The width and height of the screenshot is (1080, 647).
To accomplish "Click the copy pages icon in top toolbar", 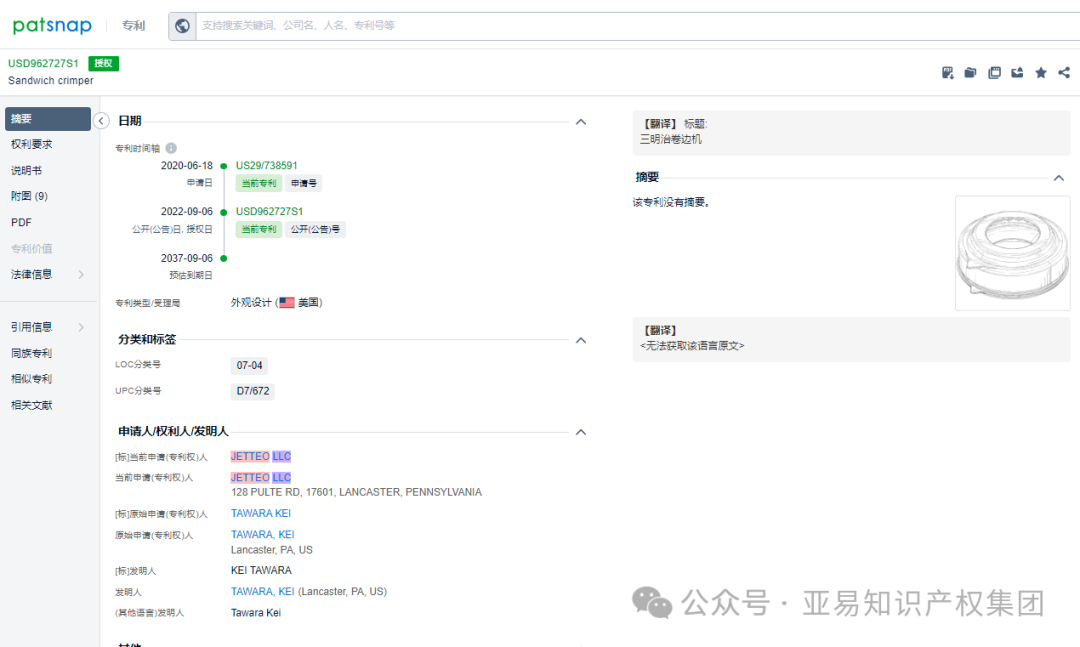I will [994, 72].
